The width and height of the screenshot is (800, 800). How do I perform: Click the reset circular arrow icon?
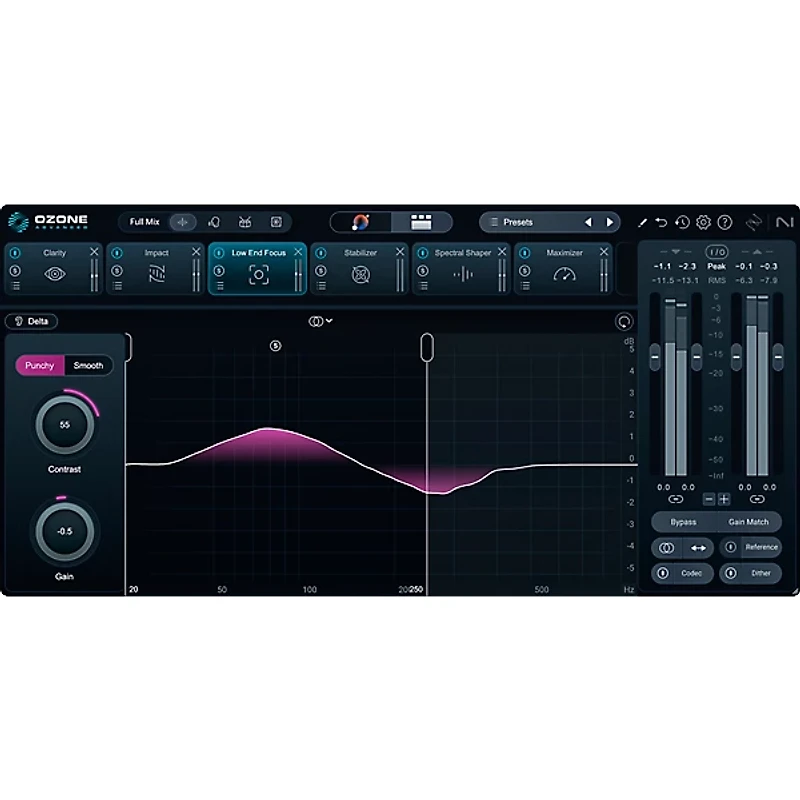(x=623, y=322)
